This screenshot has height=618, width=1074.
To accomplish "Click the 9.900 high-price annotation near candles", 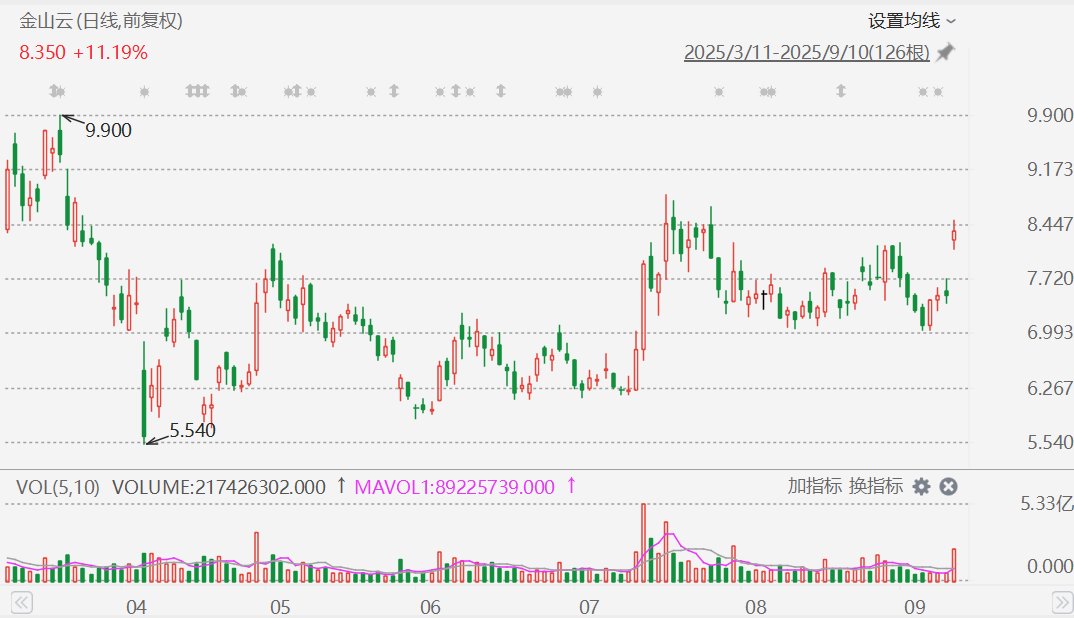I will pyautogui.click(x=108, y=130).
